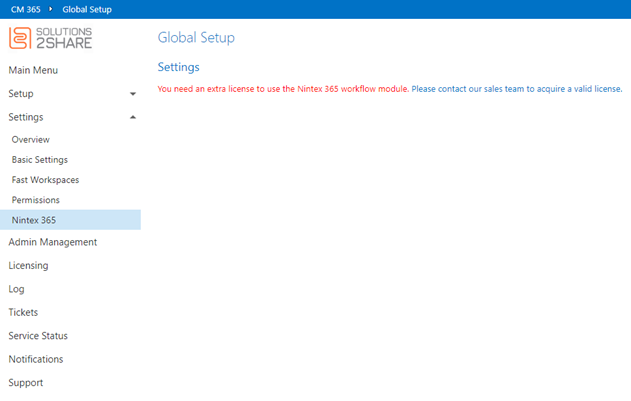The height and width of the screenshot is (401, 631).
Task: Select Fast Workspaces
Action: [45, 180]
